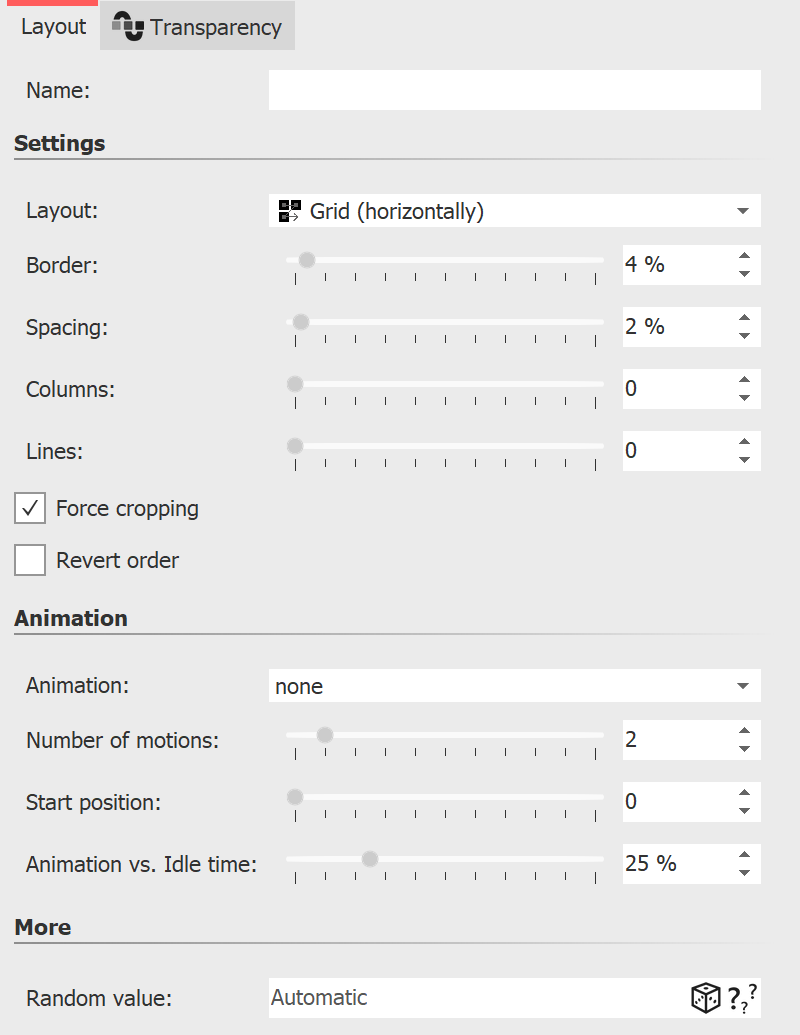Disable the Force cropping checkbox
The width and height of the screenshot is (800, 1035).
tap(30, 508)
